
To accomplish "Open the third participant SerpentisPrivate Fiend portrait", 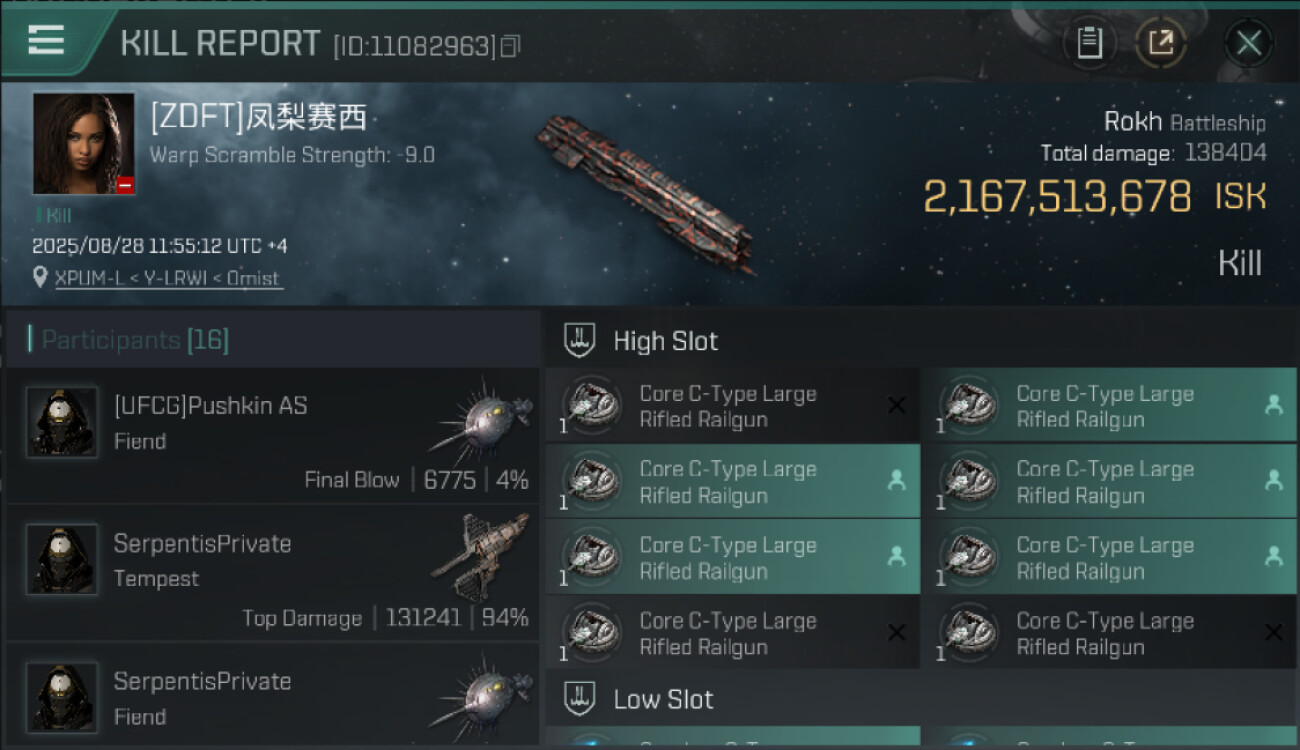I will pos(62,697).
